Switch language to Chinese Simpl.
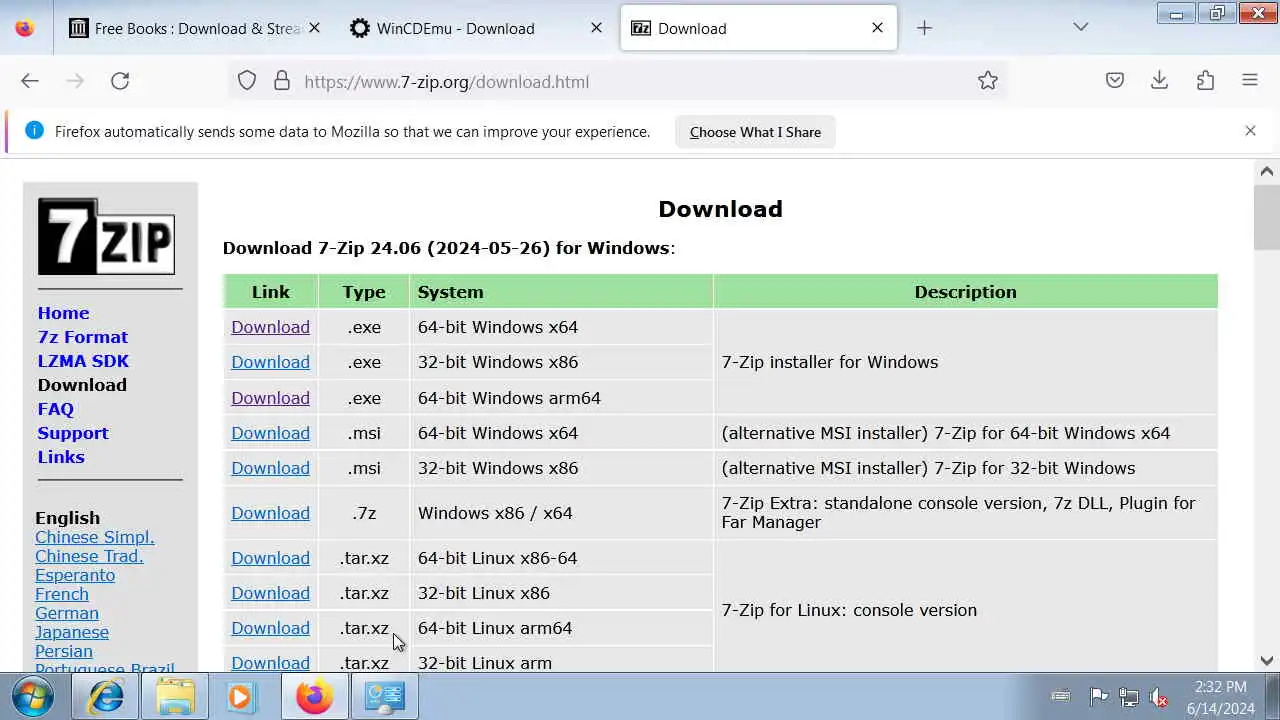 coord(95,537)
